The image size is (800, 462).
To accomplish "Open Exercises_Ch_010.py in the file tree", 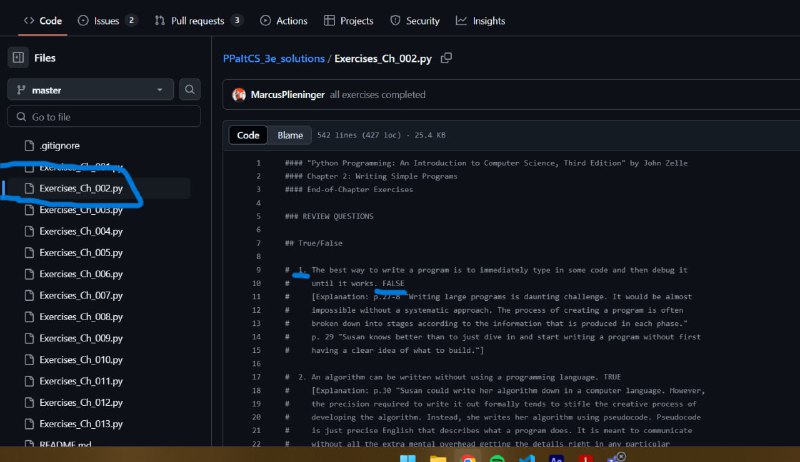I will (x=81, y=360).
